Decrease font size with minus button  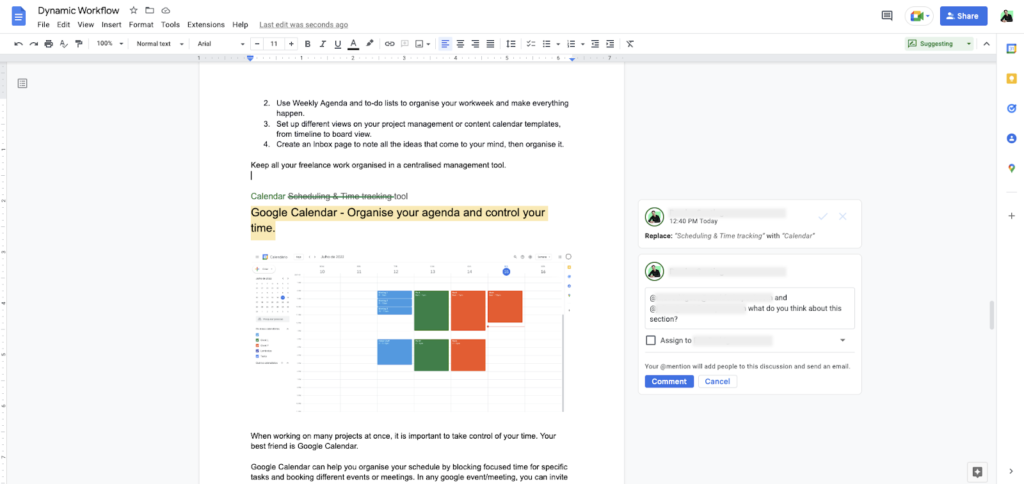(x=259, y=44)
